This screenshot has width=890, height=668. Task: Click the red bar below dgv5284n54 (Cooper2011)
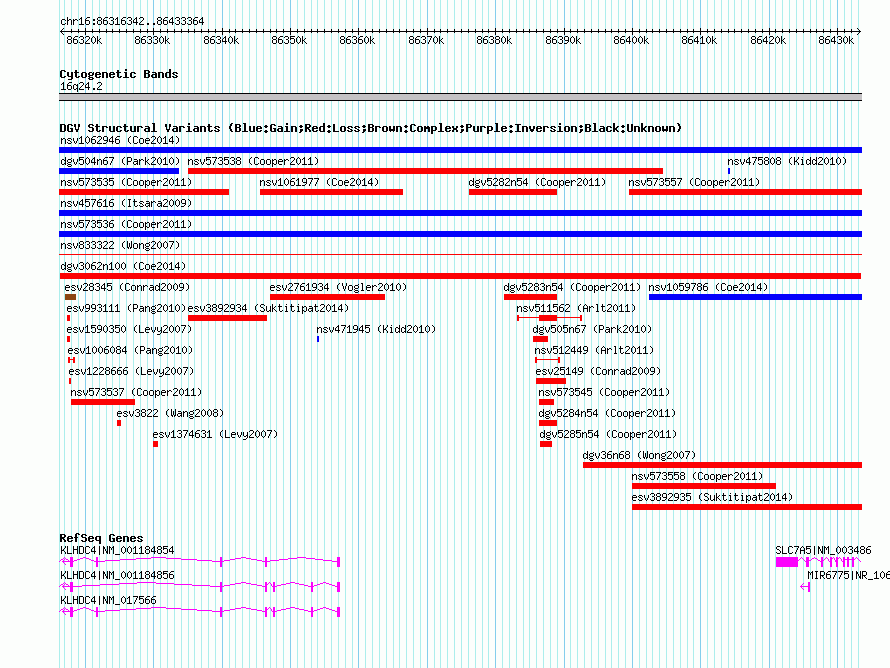pyautogui.click(x=548, y=423)
